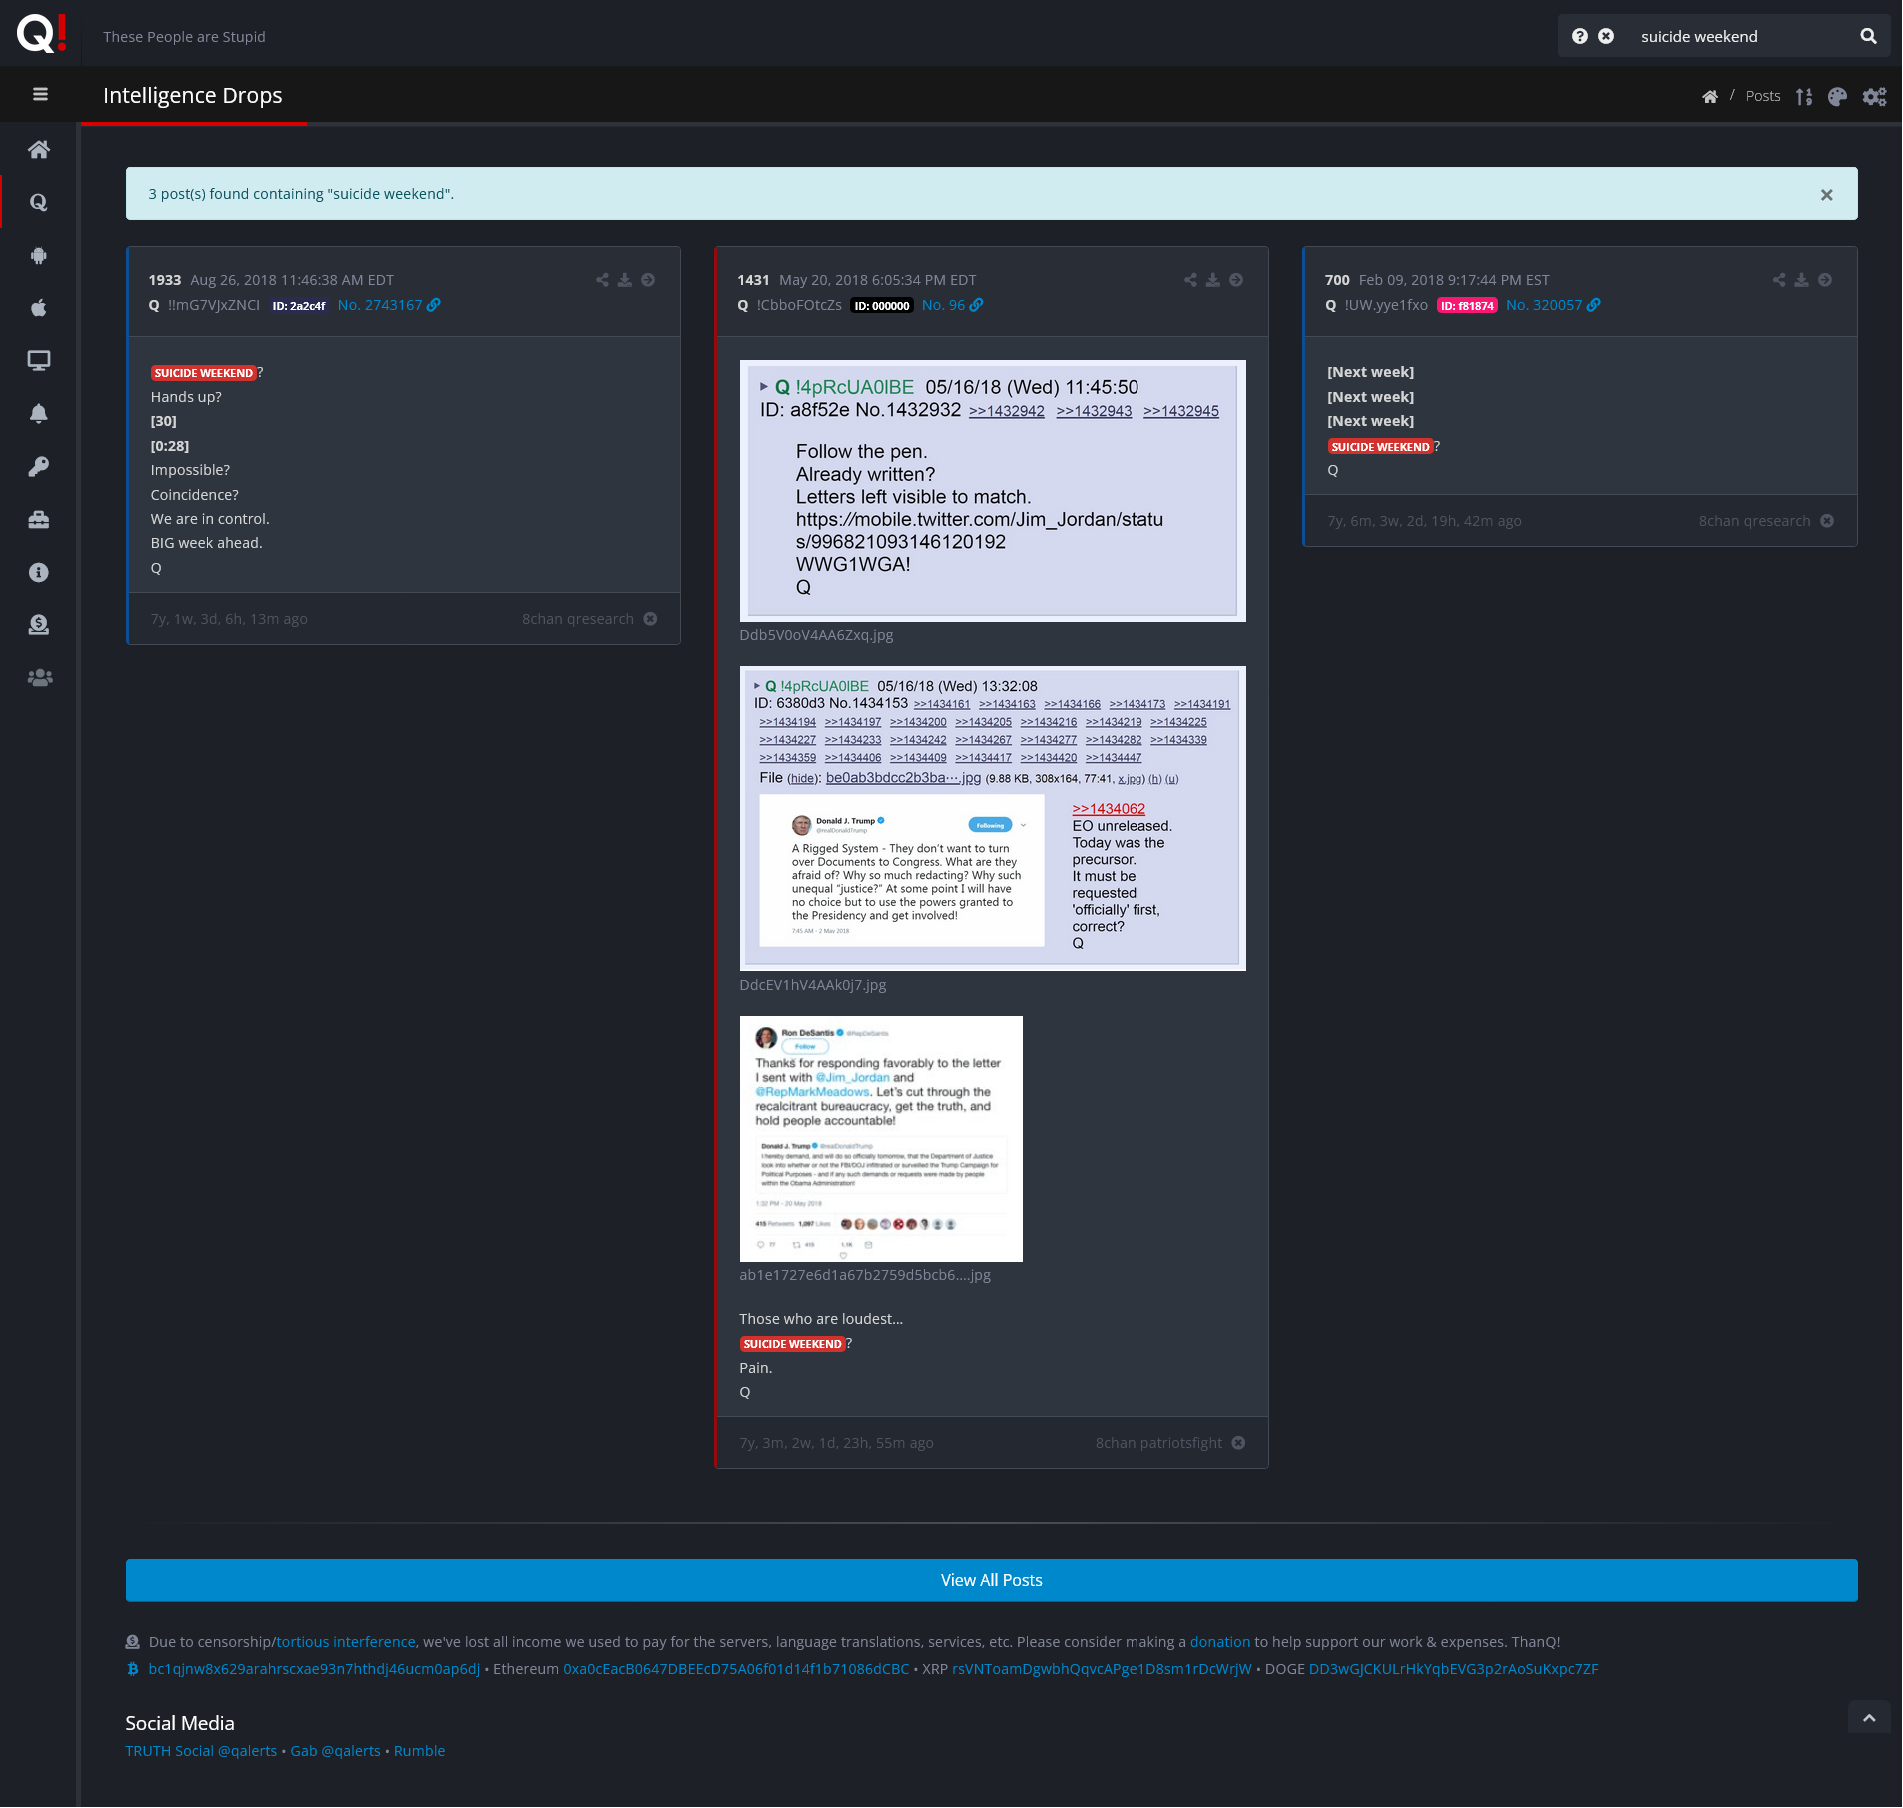This screenshot has width=1903, height=1808.
Task: Open post 700 arrow icon
Action: tap(1825, 280)
